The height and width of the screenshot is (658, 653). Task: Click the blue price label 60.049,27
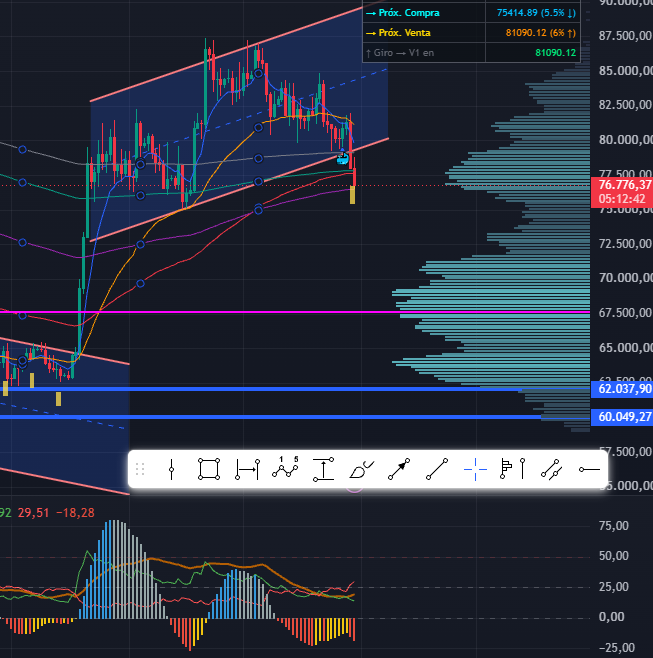pyautogui.click(x=624, y=417)
